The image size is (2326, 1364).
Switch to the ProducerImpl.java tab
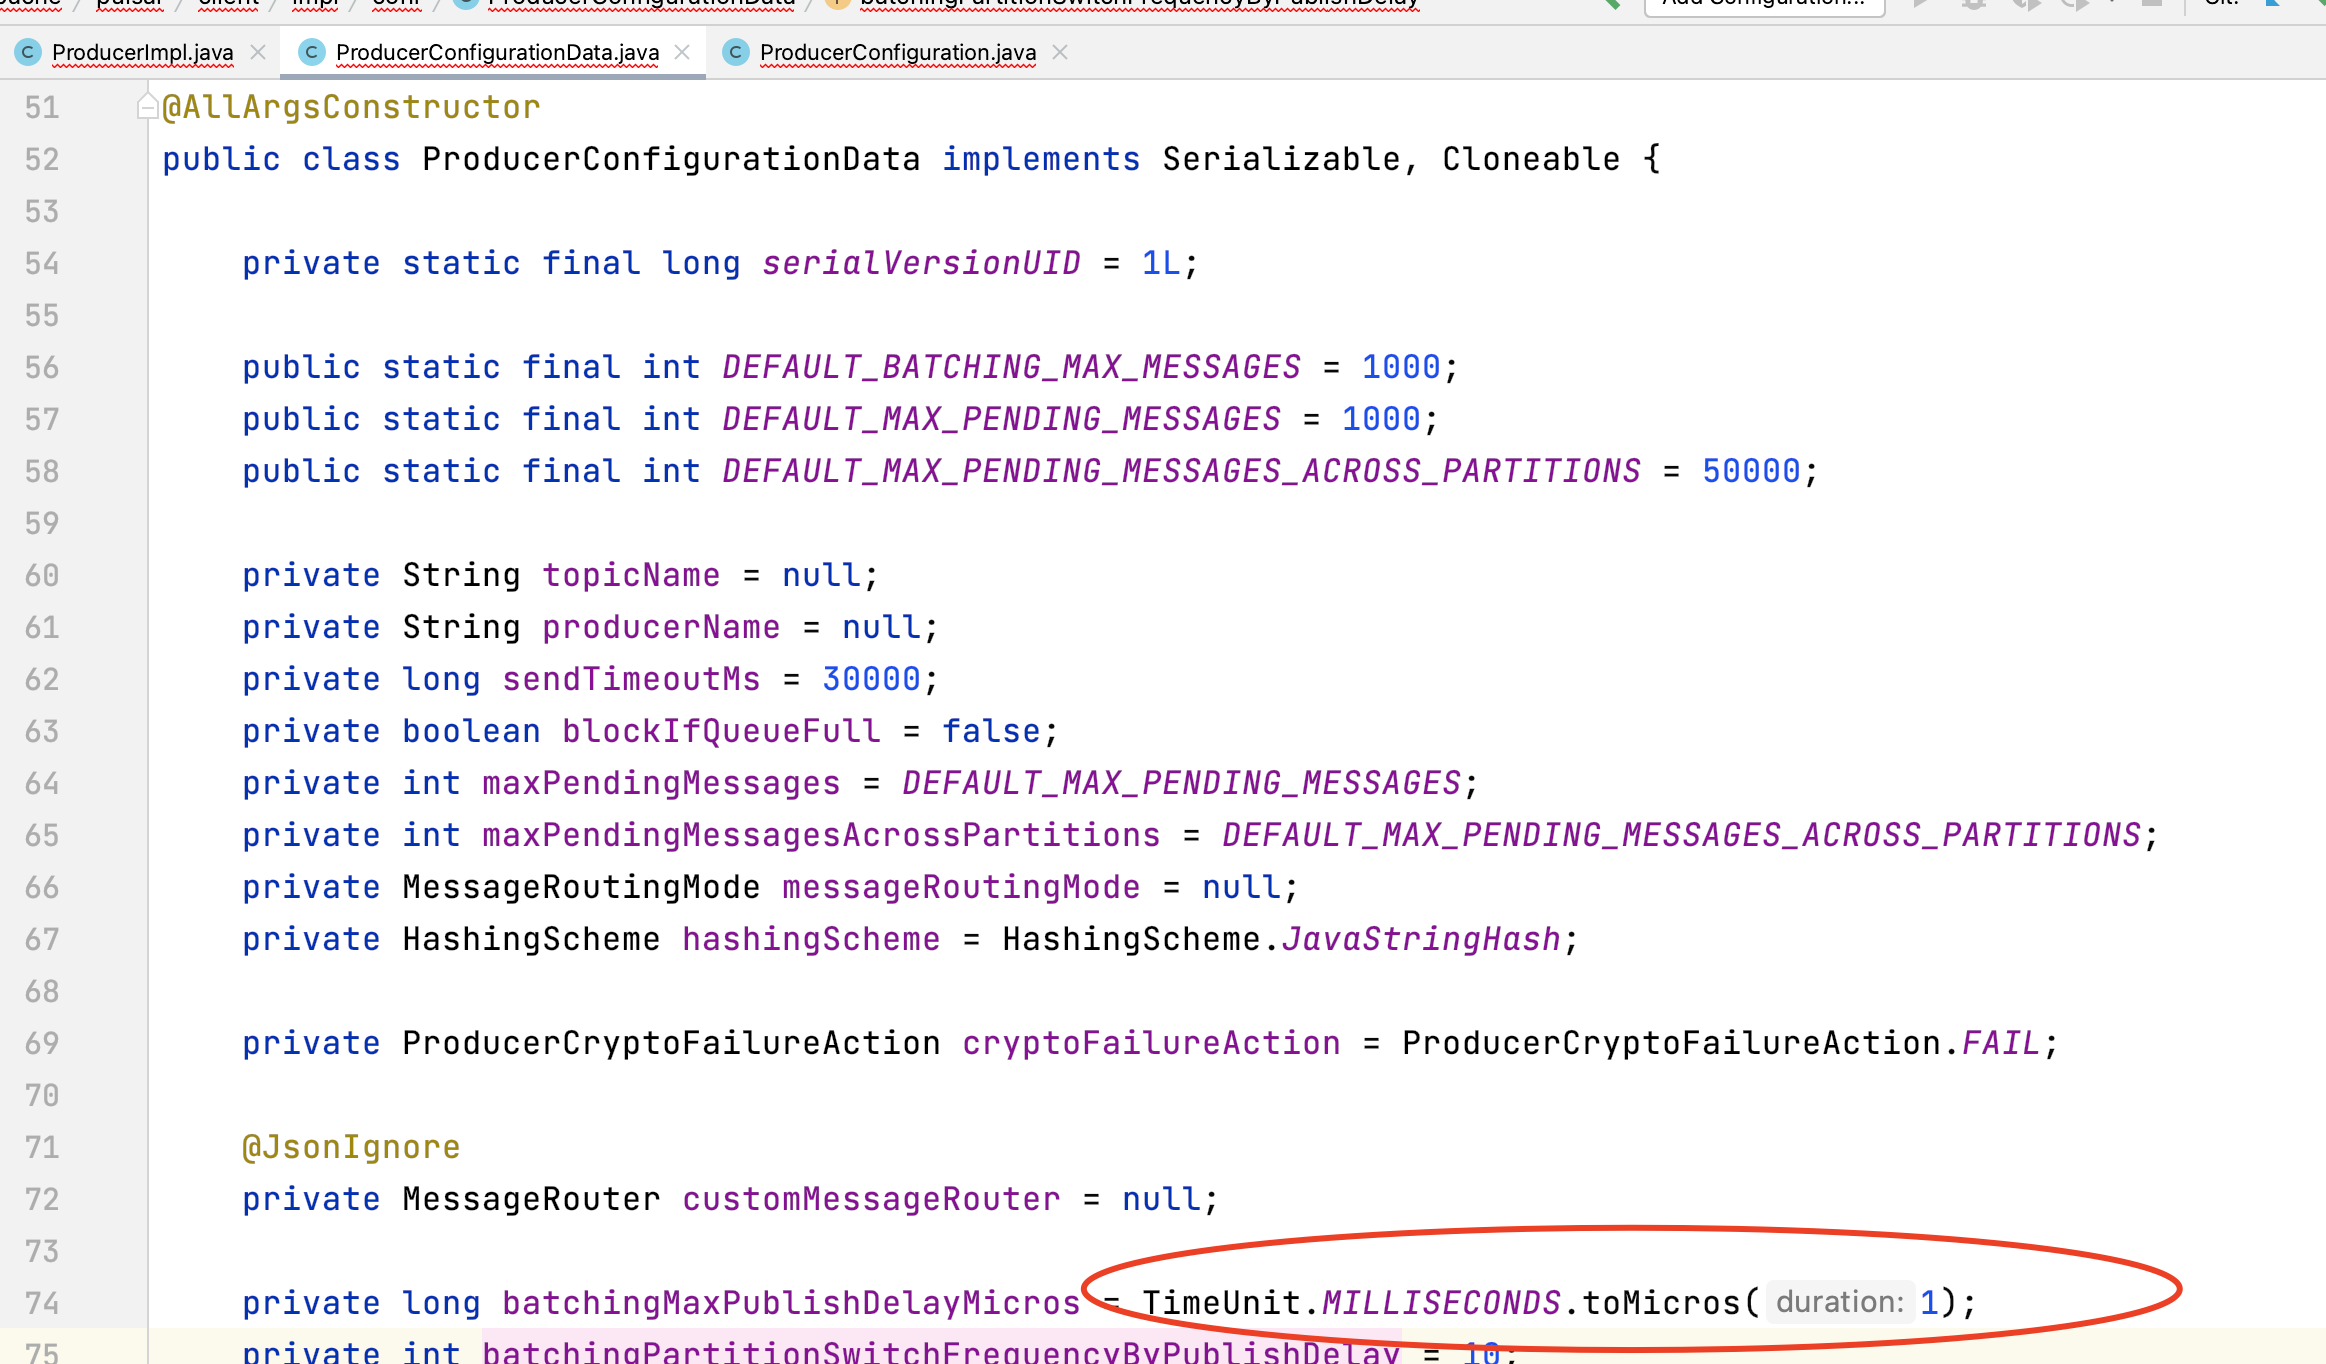point(143,51)
